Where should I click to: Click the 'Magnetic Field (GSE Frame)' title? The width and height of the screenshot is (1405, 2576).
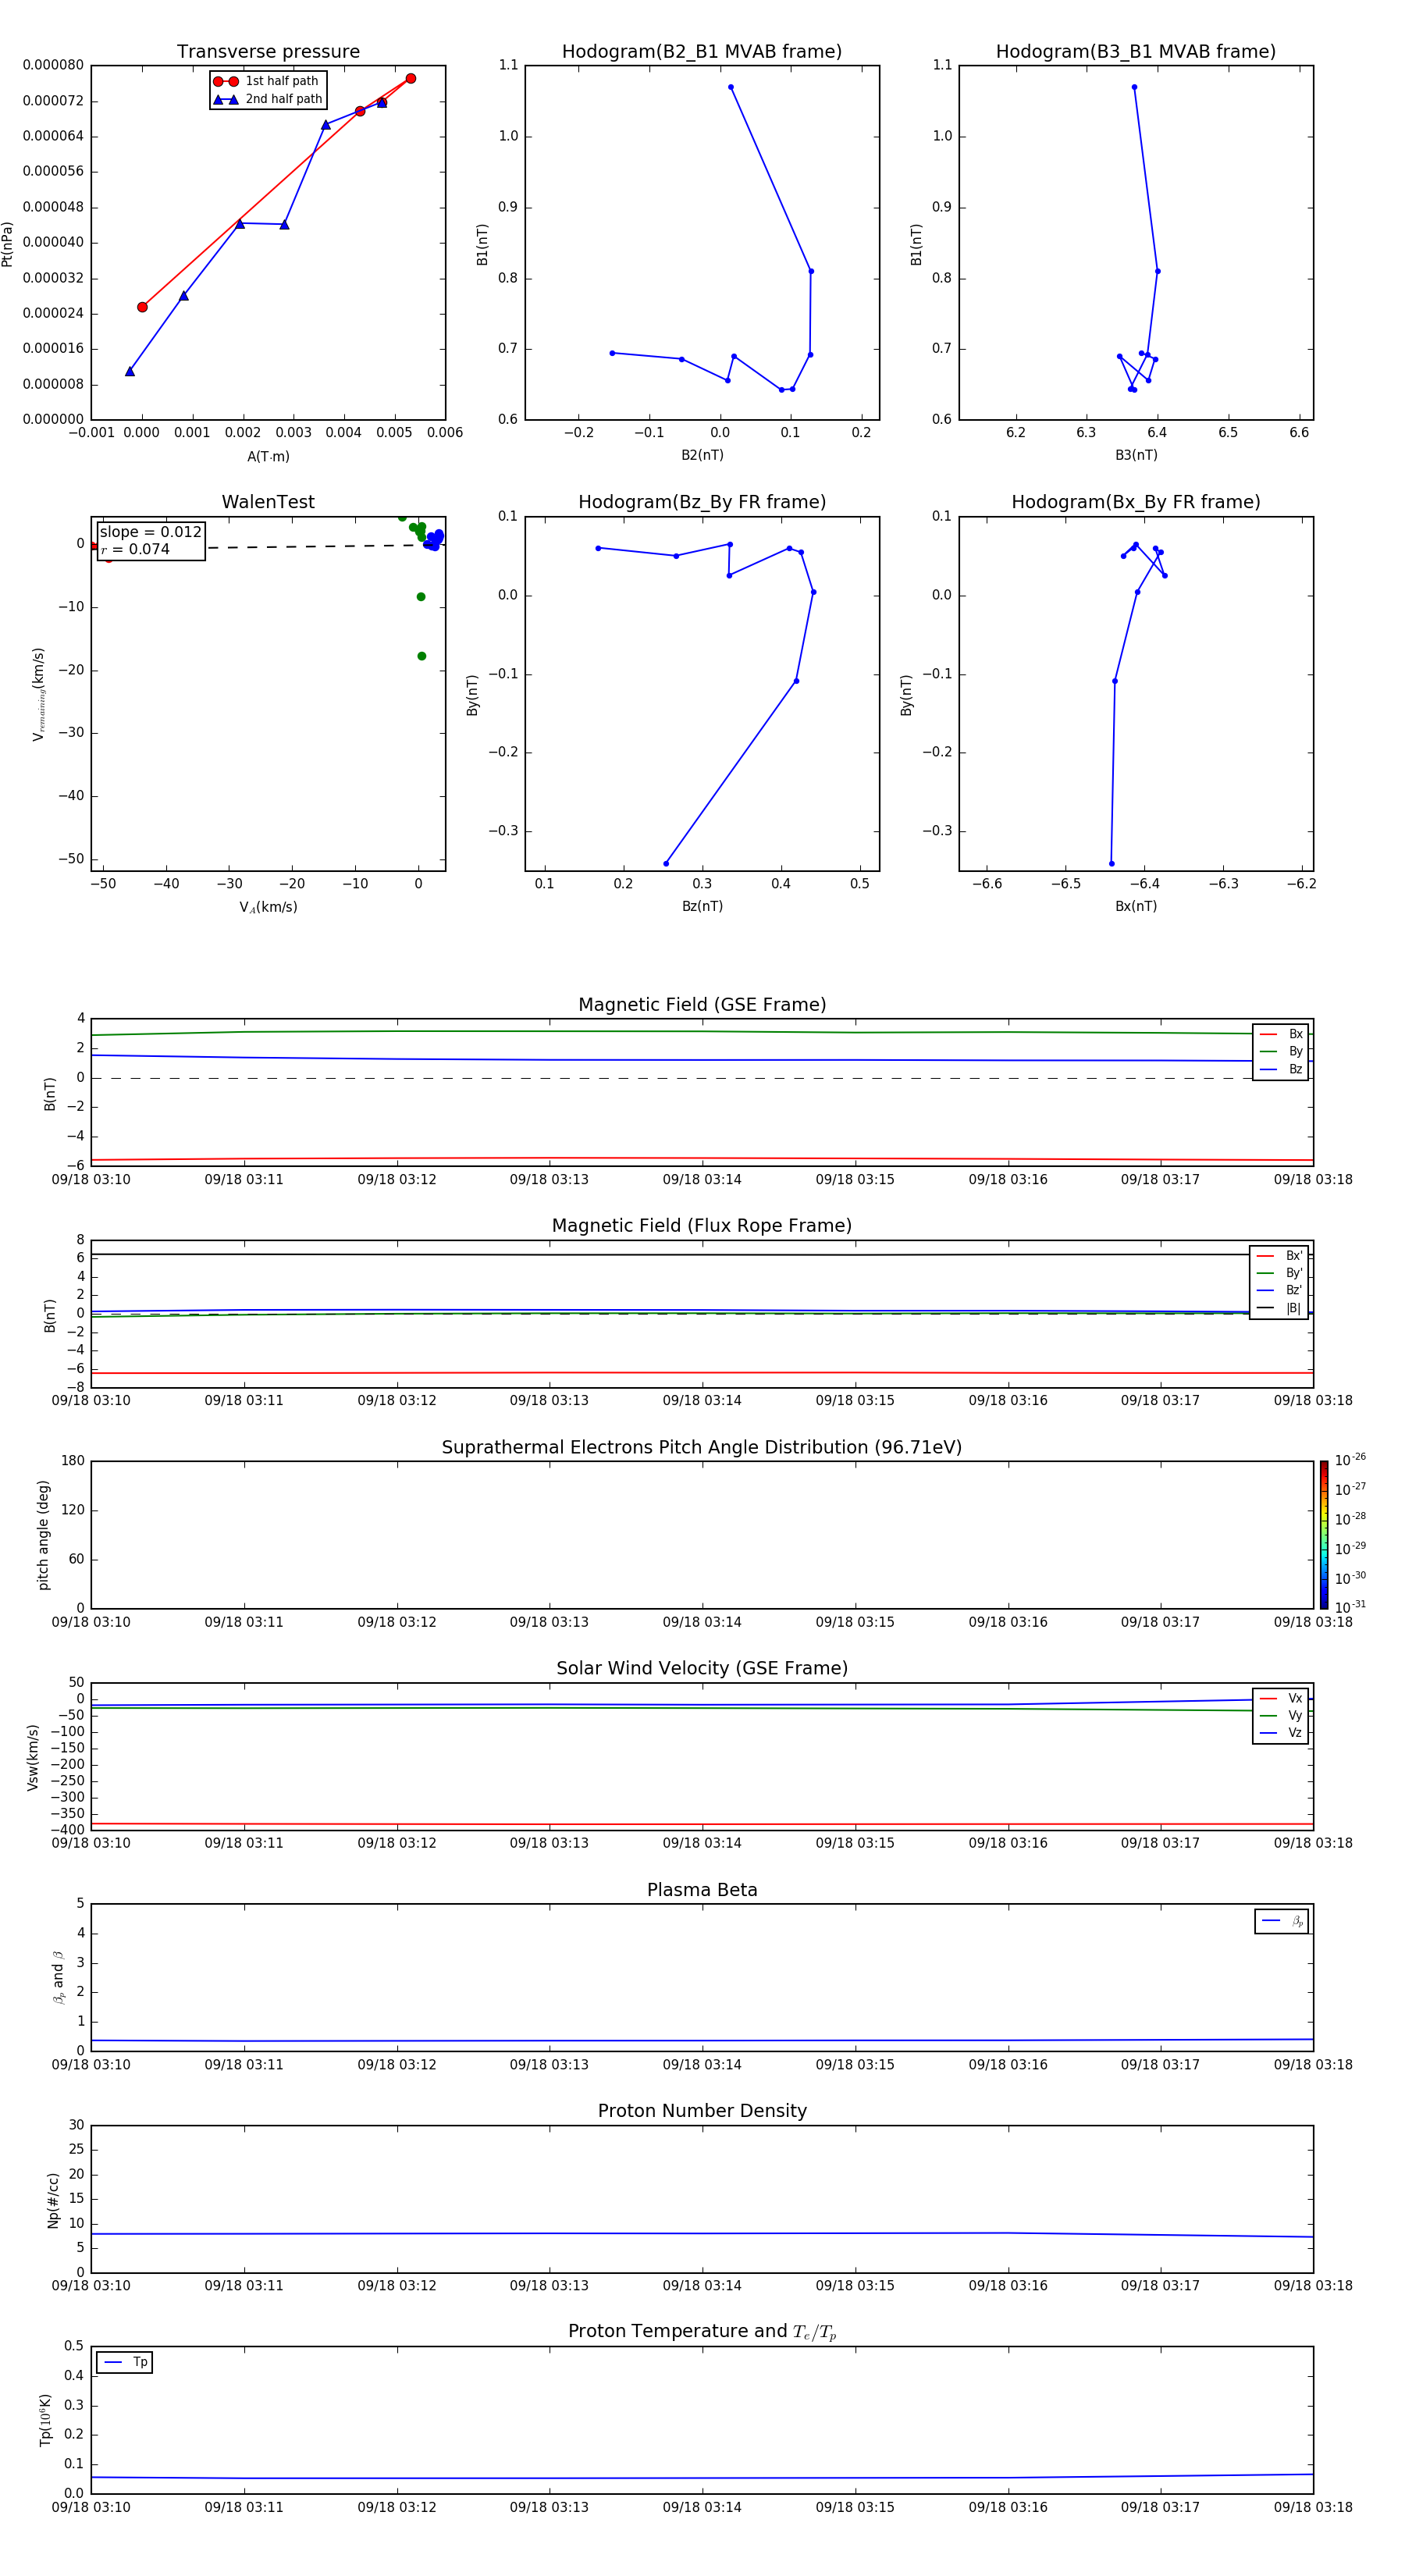(x=702, y=1005)
